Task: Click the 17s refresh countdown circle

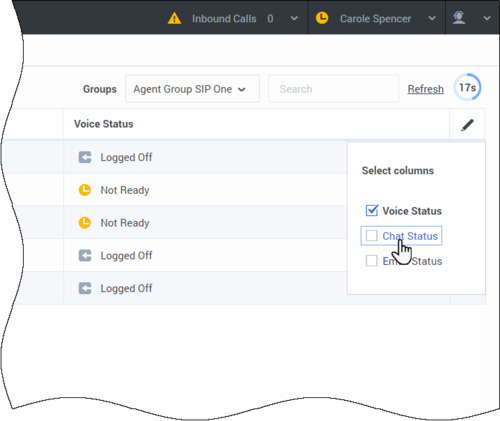Action: point(467,87)
